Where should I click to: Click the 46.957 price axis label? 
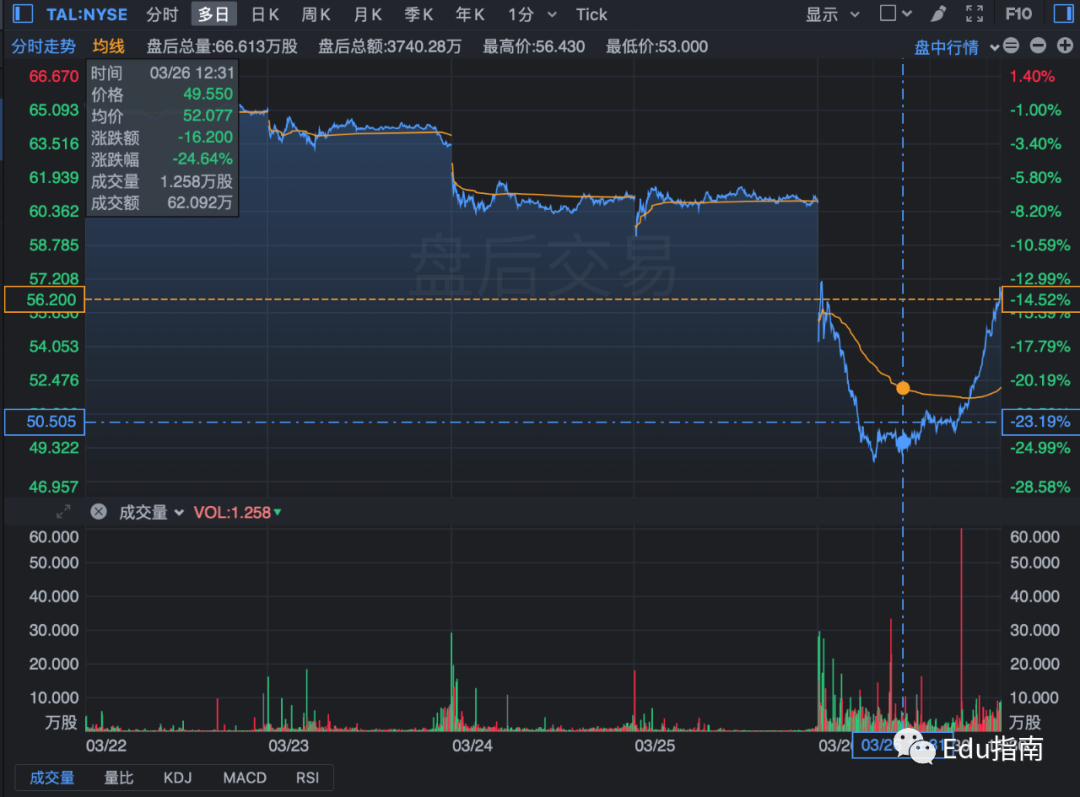pyautogui.click(x=54, y=487)
